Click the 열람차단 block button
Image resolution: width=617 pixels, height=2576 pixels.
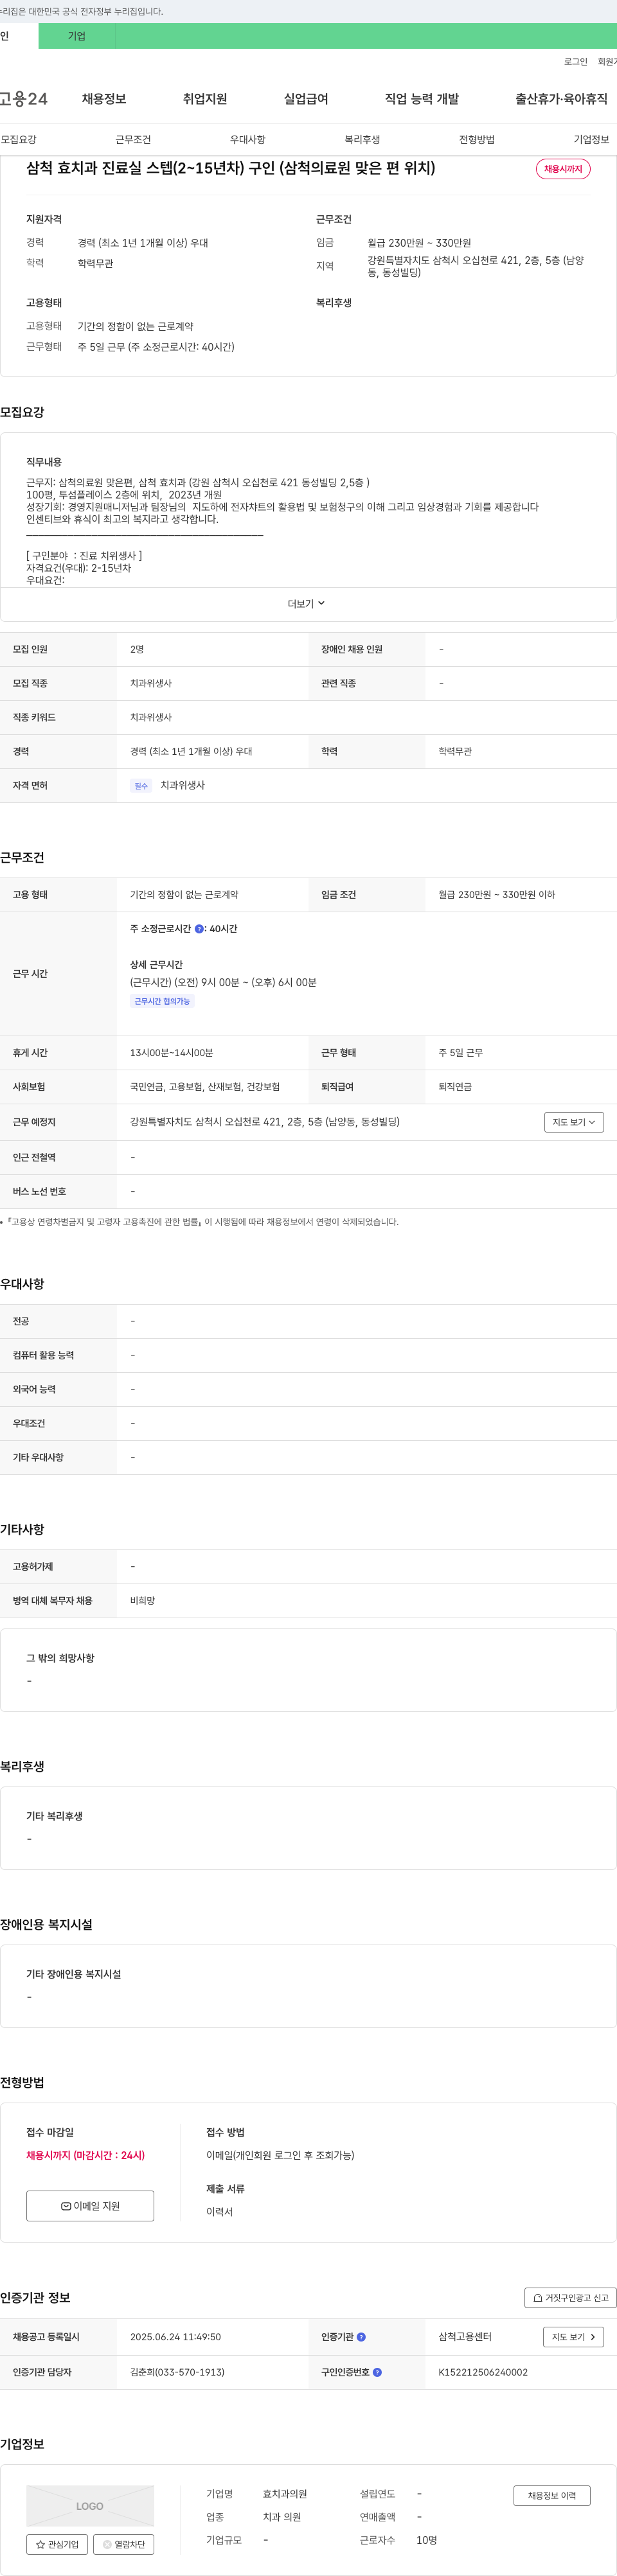tap(123, 2544)
